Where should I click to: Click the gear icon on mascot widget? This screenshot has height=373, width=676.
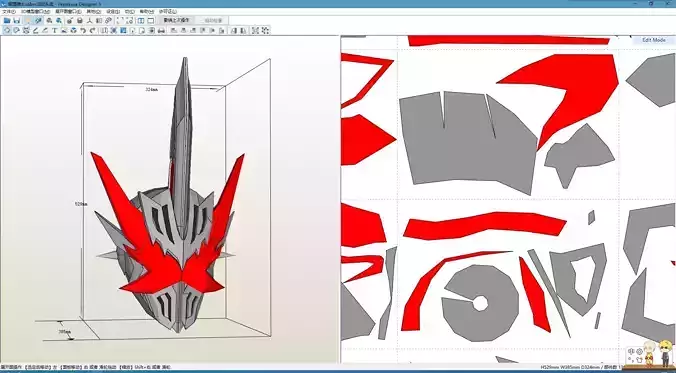tap(639, 351)
